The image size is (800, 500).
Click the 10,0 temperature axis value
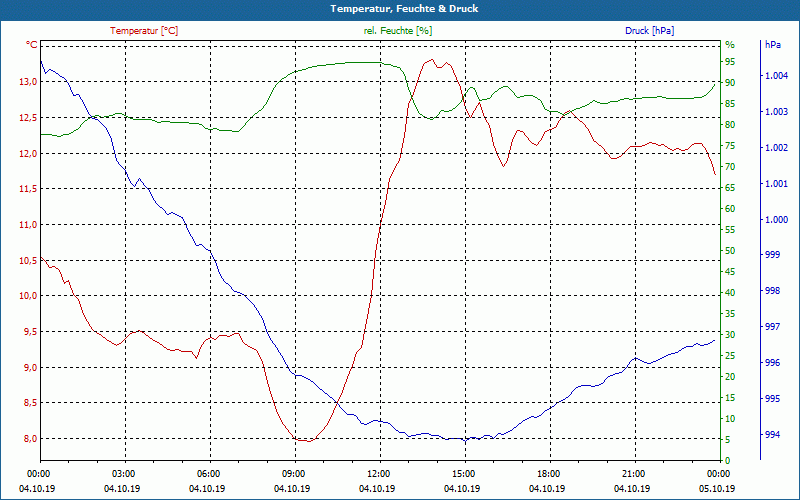29,296
